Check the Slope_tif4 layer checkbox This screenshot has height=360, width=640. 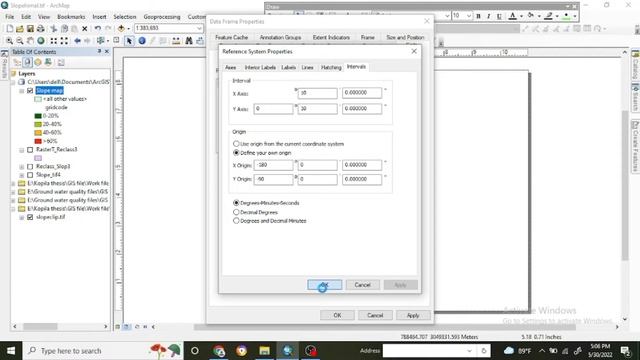pos(30,175)
